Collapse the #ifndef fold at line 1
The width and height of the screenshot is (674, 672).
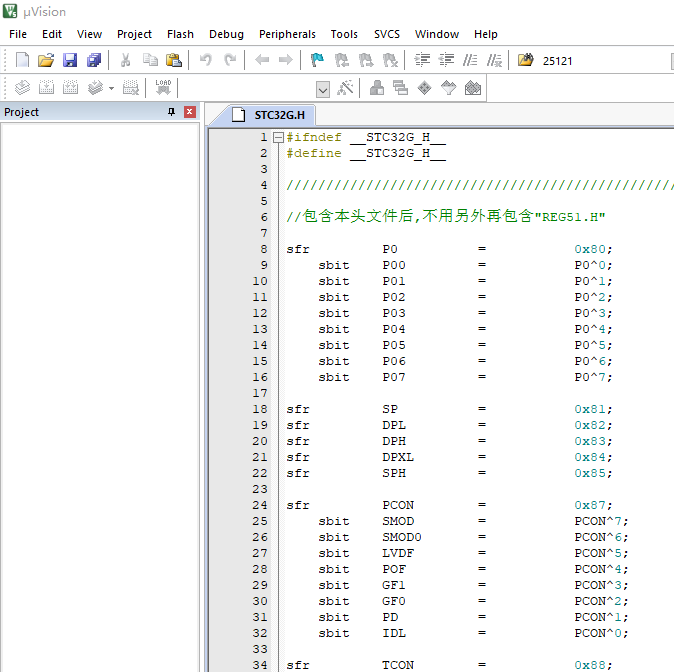click(279, 138)
